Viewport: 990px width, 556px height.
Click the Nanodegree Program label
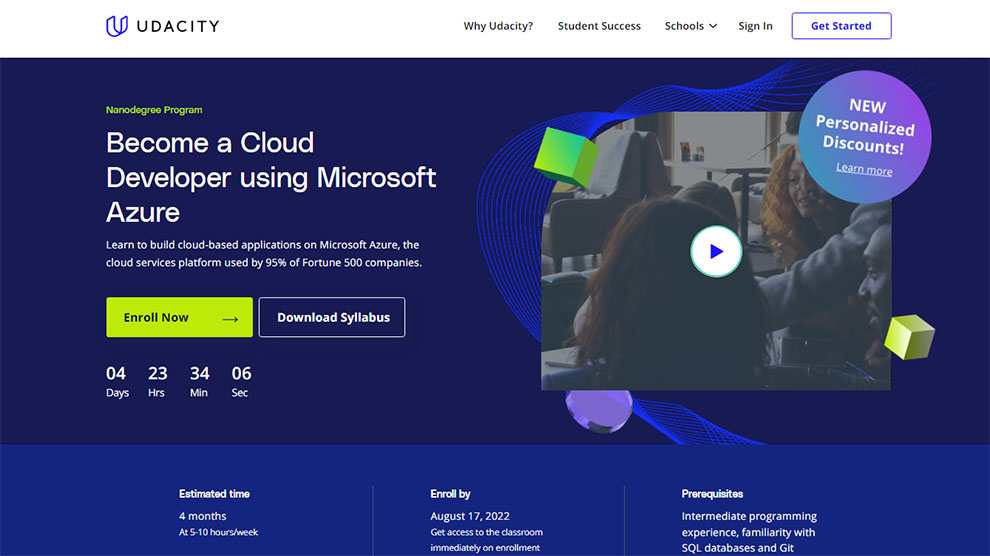click(154, 110)
